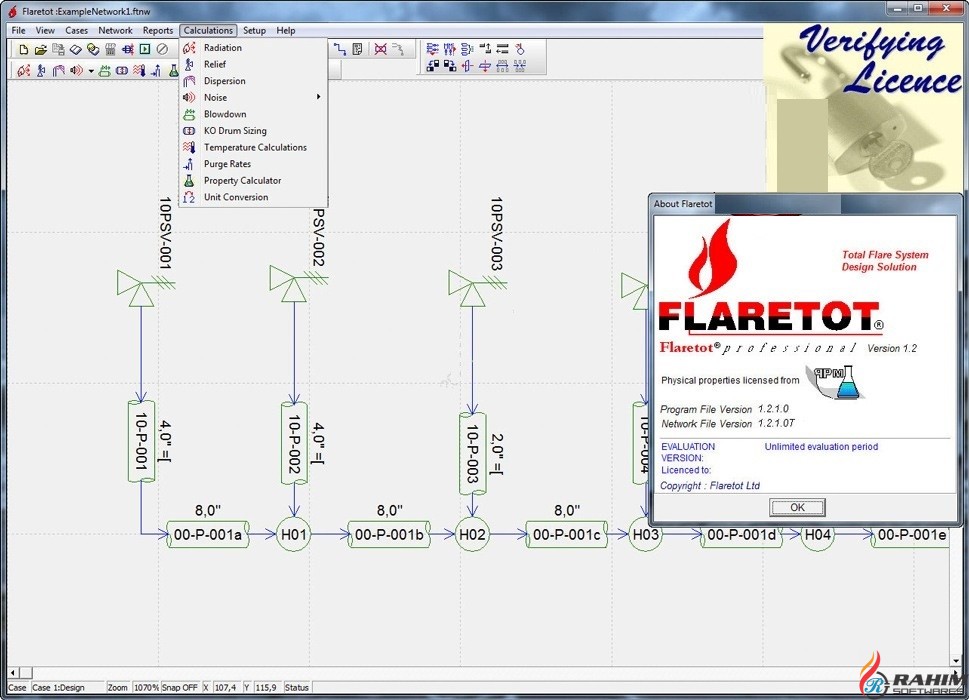Select pipe 00-P-001b on the canvas
This screenshot has width=969, height=700.
[x=389, y=534]
